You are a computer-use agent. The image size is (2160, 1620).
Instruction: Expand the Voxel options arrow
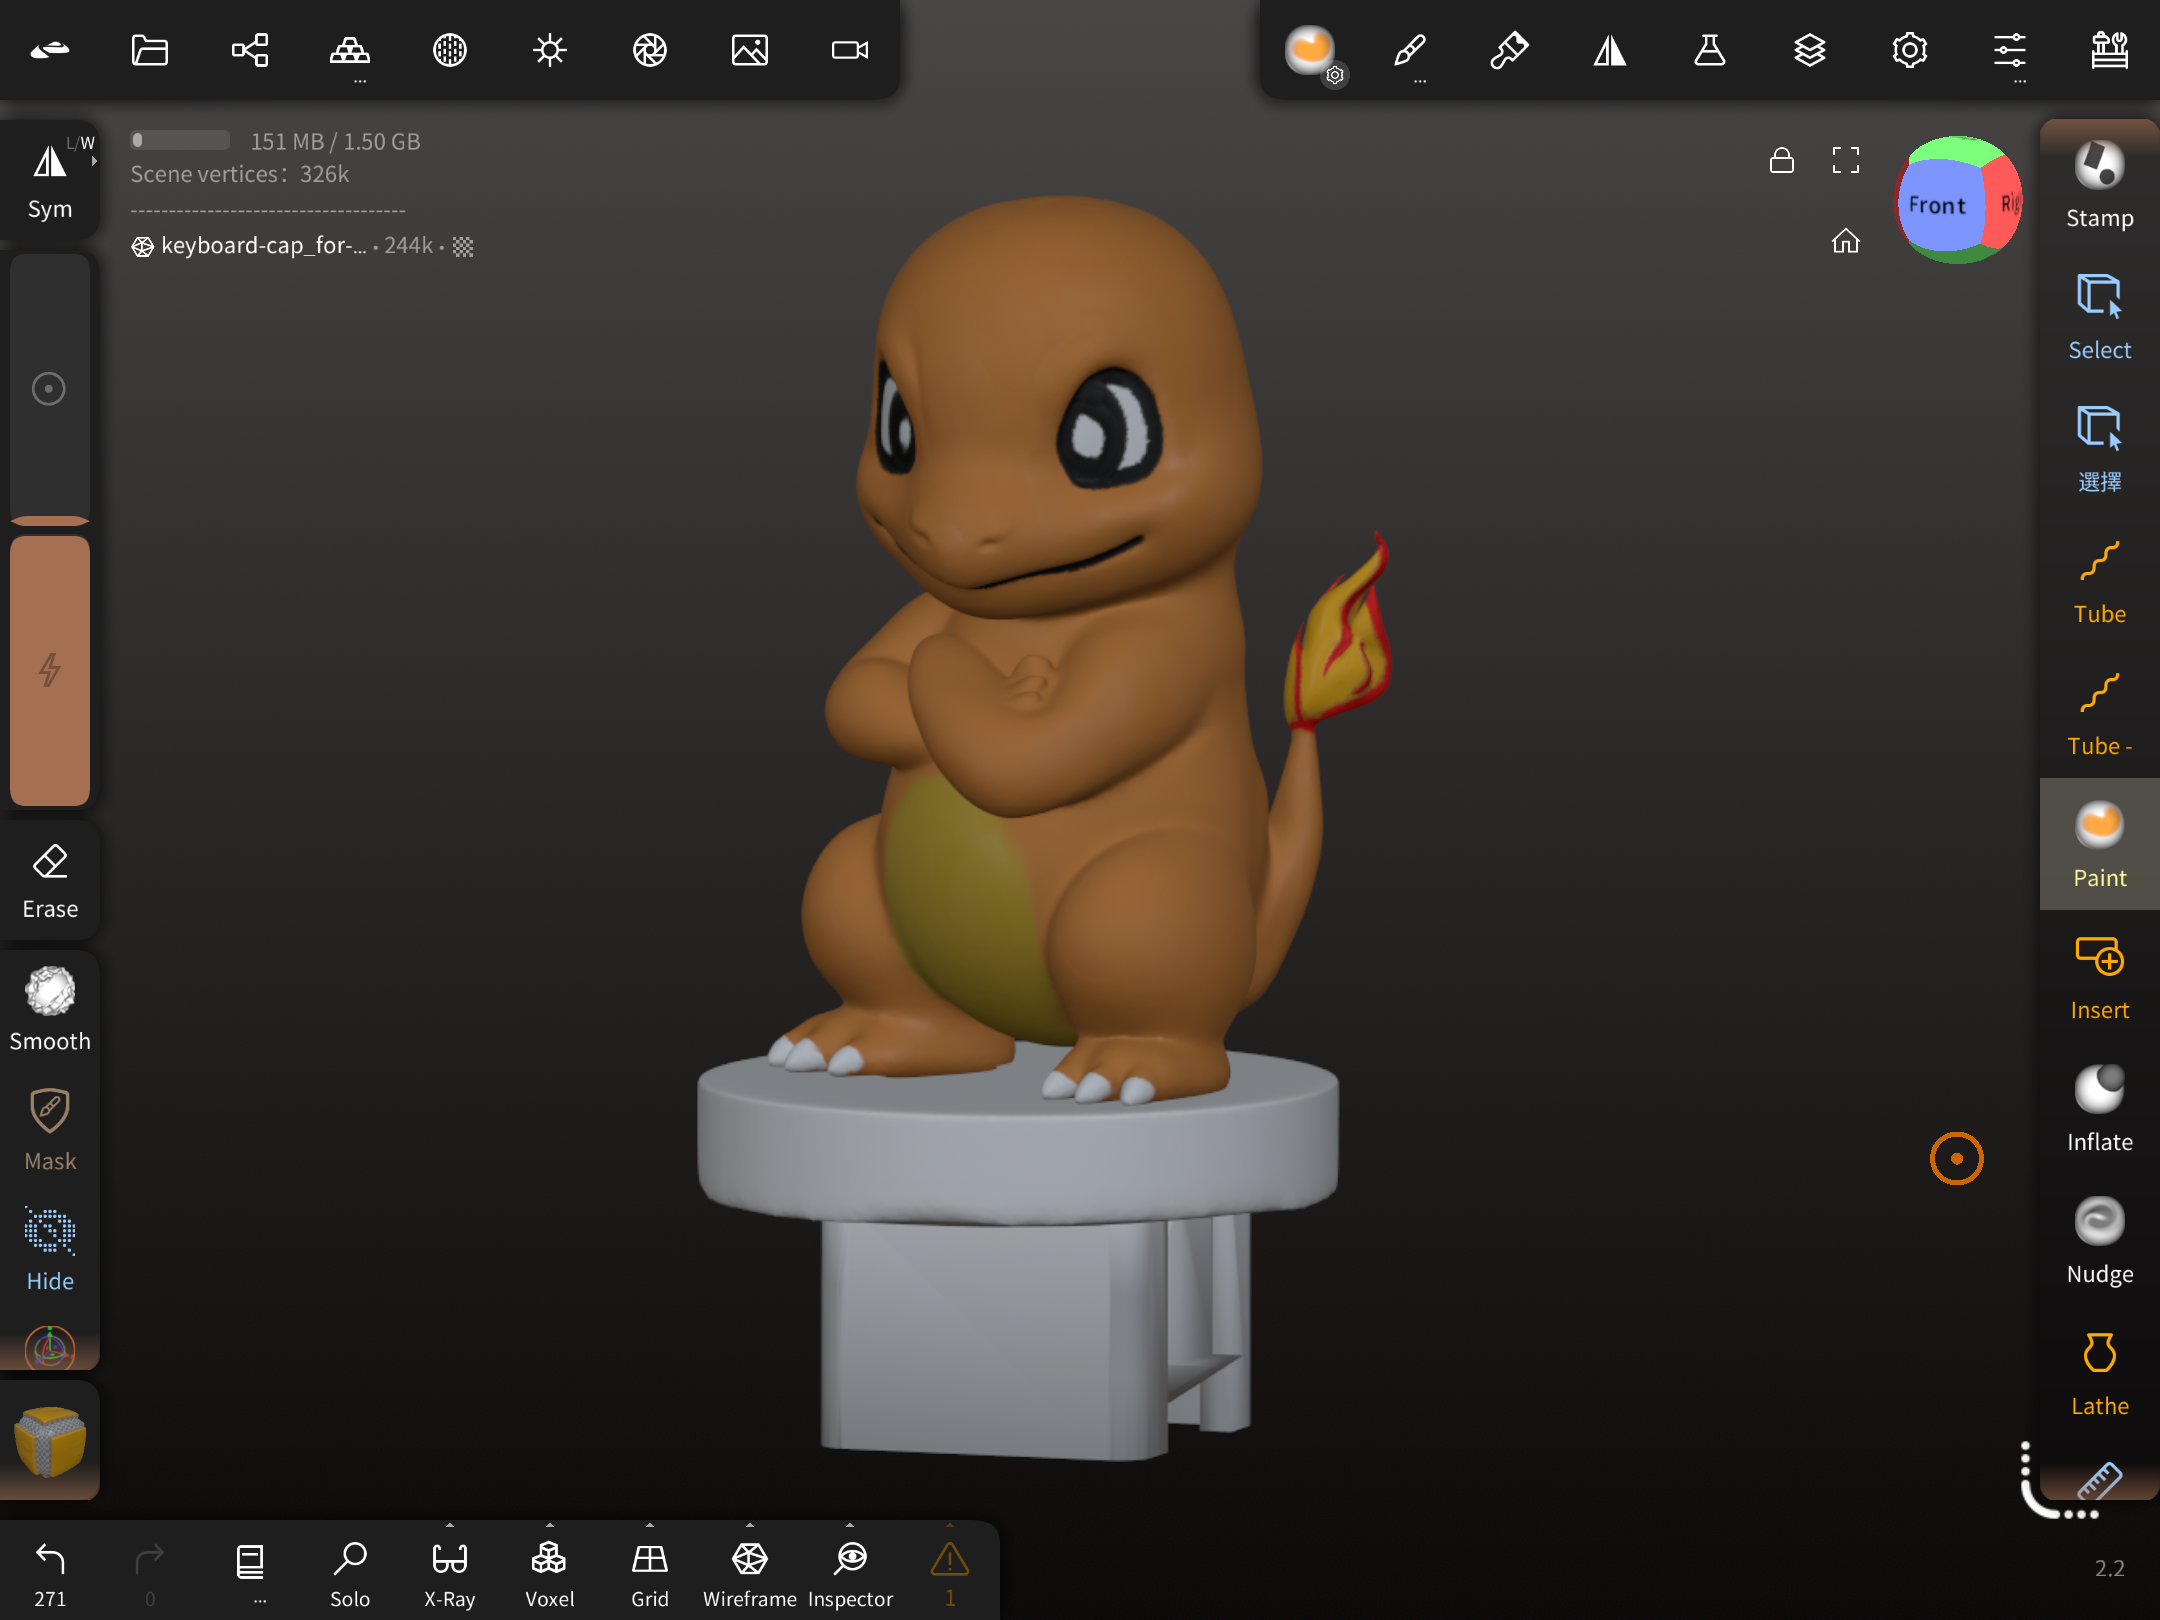click(x=550, y=1526)
